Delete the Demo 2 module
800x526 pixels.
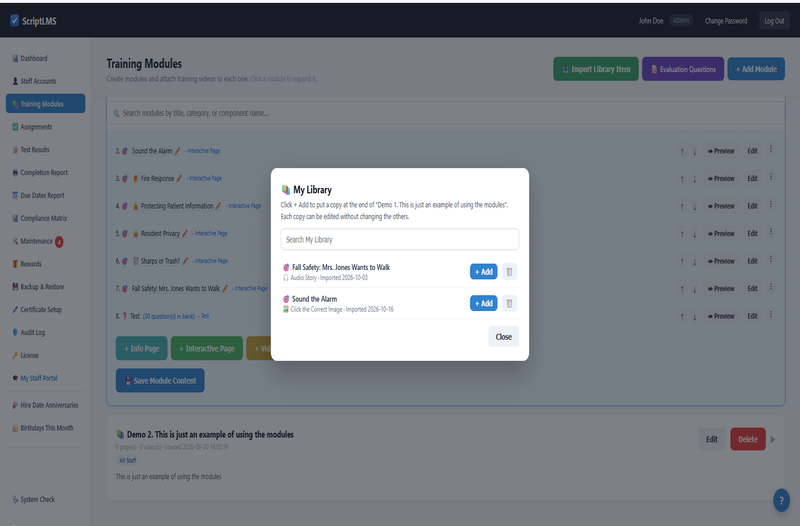(x=748, y=439)
